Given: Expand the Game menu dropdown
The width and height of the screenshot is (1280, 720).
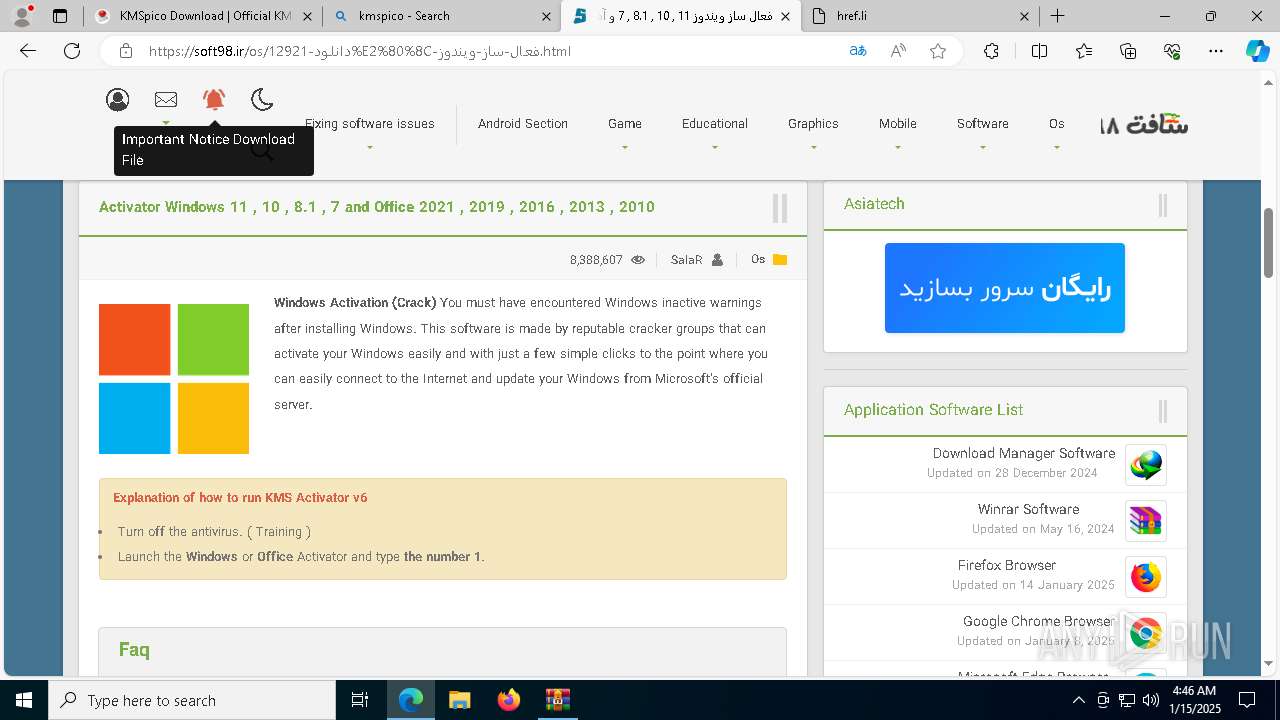Looking at the screenshot, I should click(x=625, y=148).
